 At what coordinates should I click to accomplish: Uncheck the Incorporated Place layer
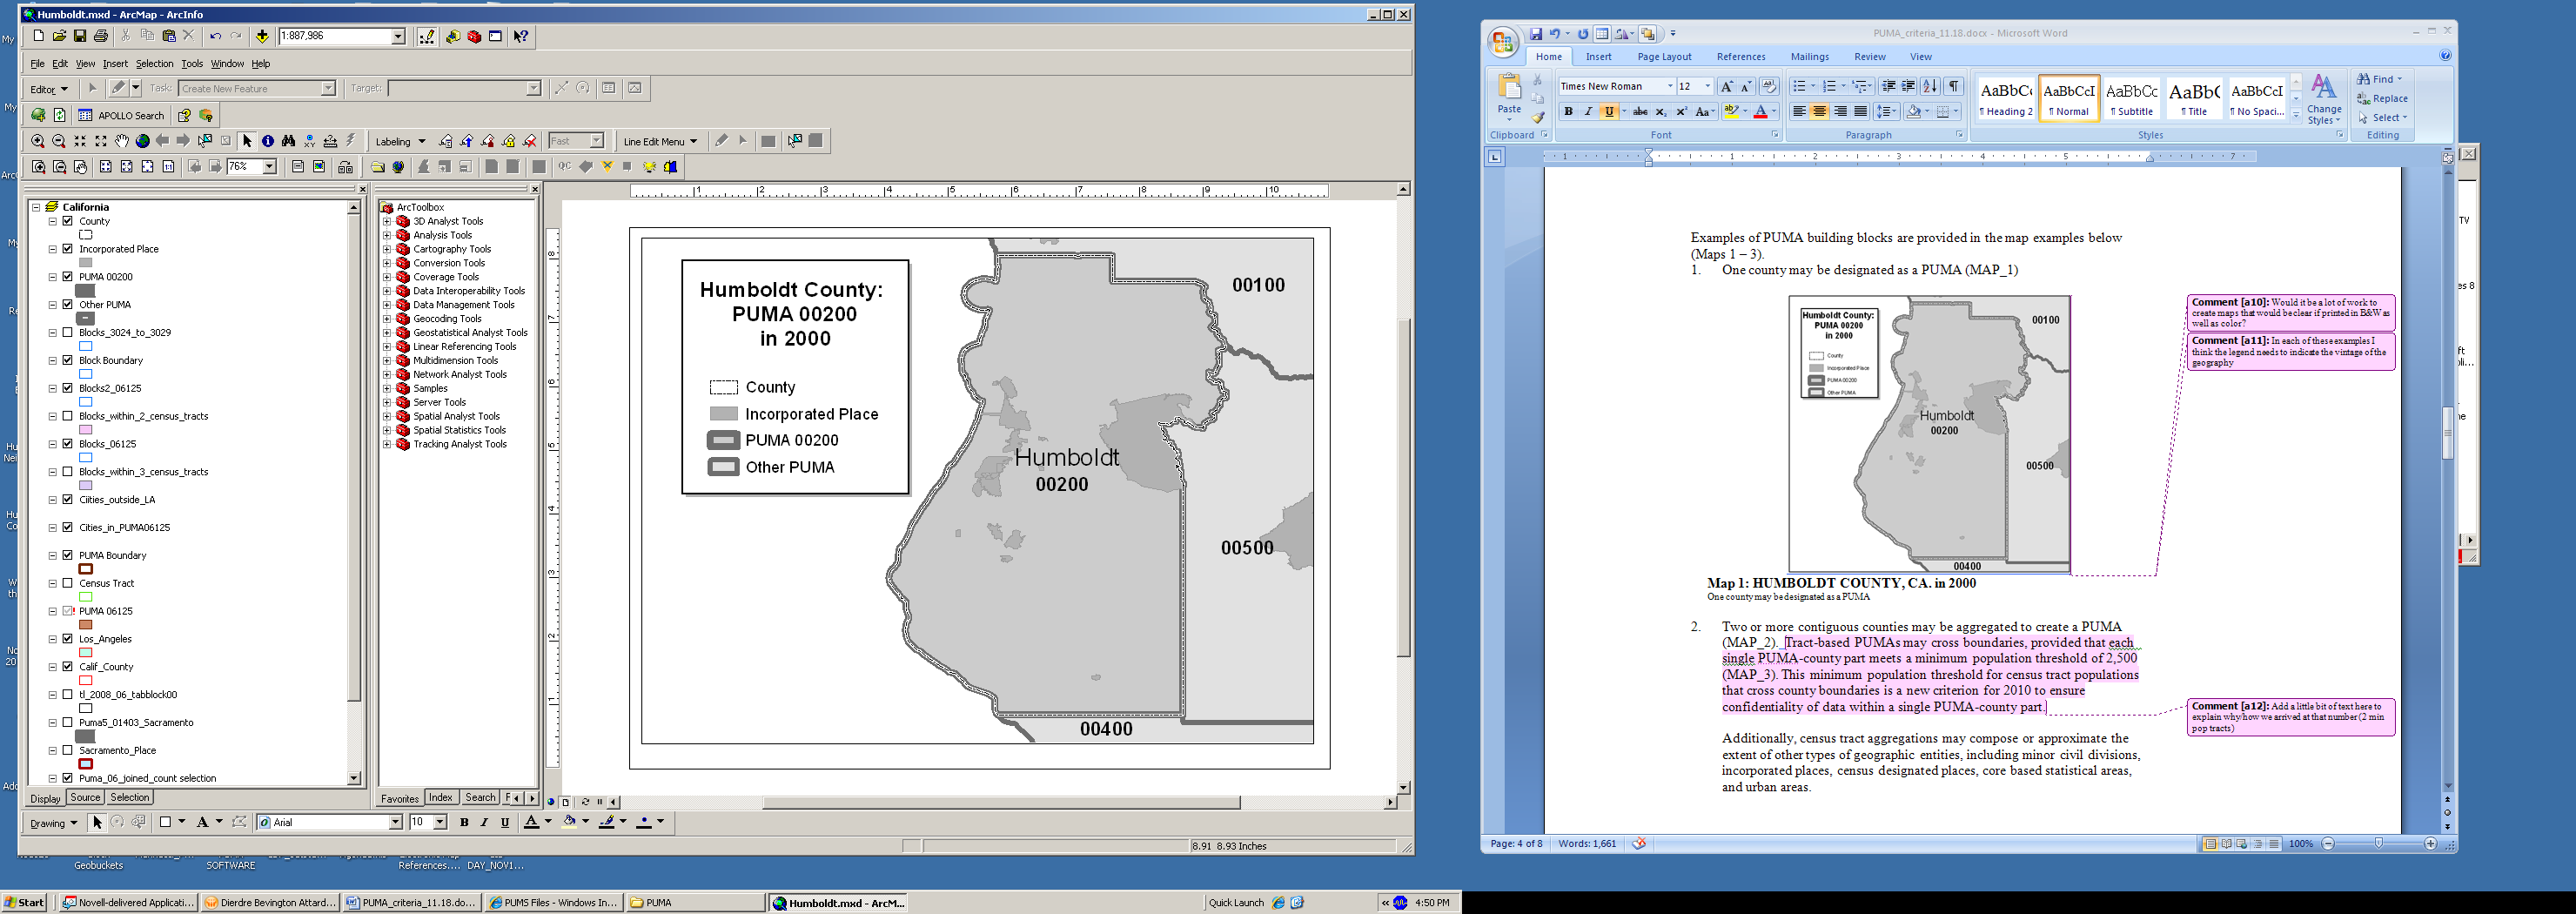pos(68,249)
